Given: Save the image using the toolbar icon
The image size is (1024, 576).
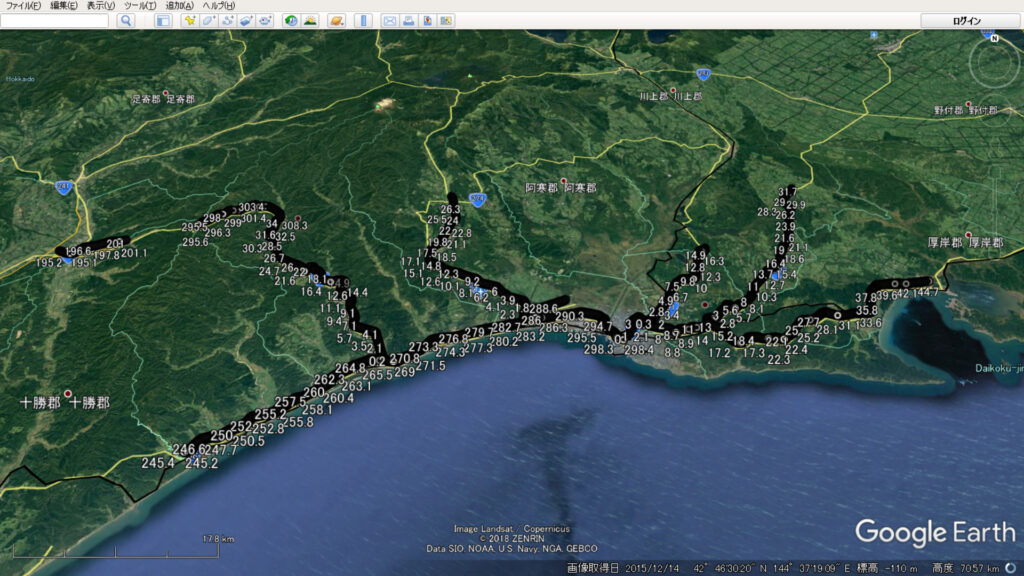Looking at the screenshot, I should coord(427,20).
